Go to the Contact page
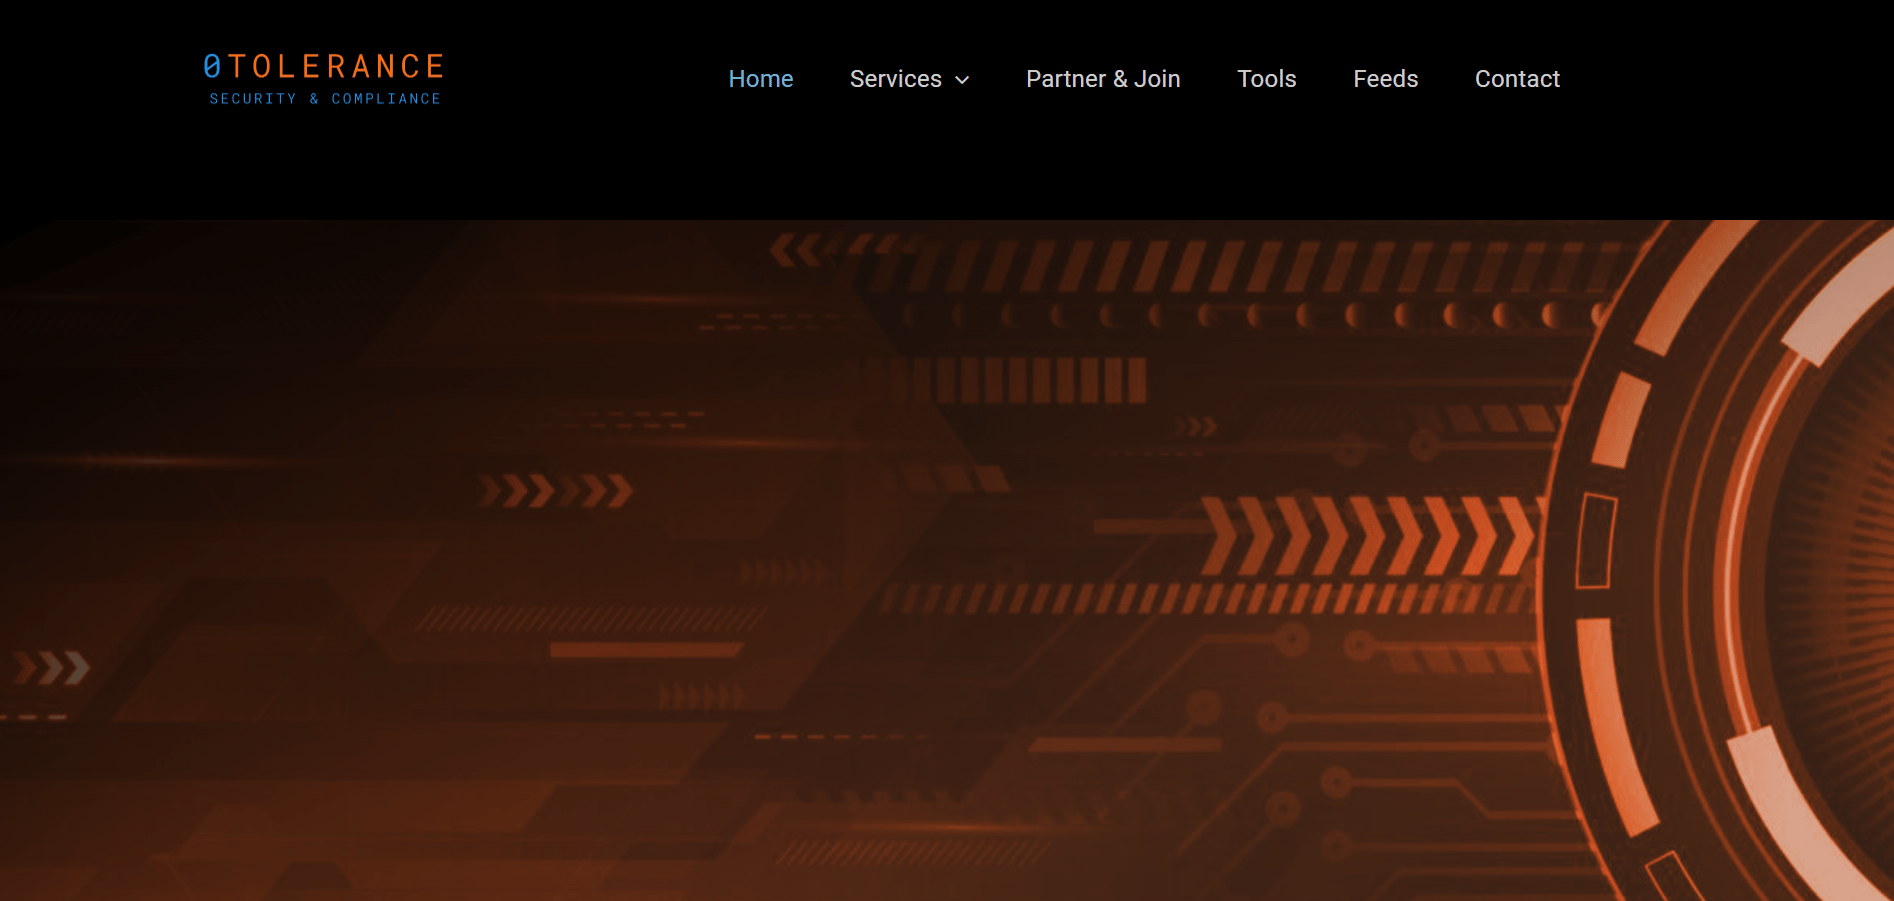The width and height of the screenshot is (1894, 901). tap(1517, 79)
